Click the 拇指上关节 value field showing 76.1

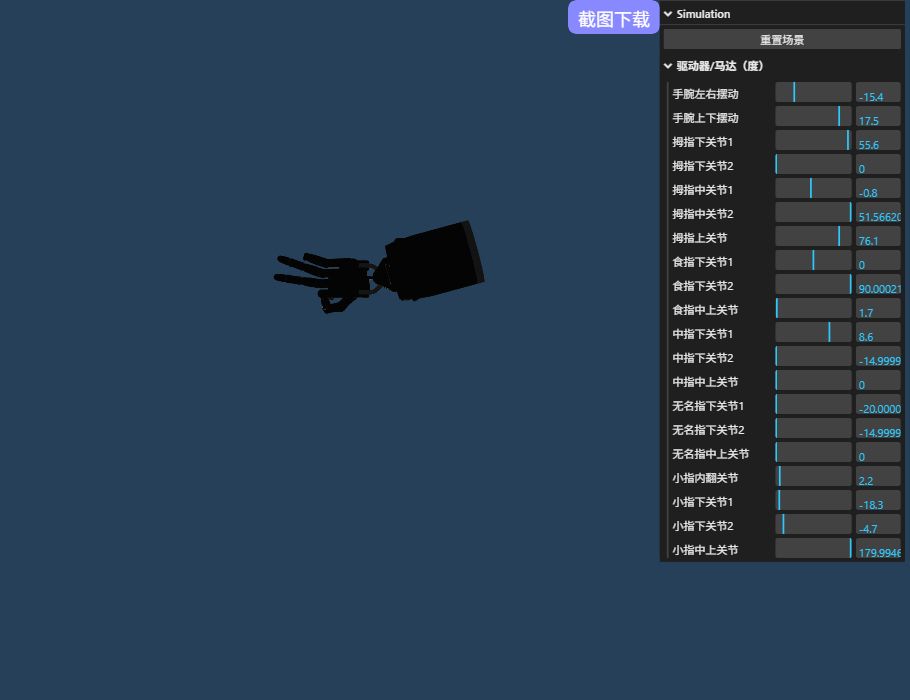click(x=878, y=238)
